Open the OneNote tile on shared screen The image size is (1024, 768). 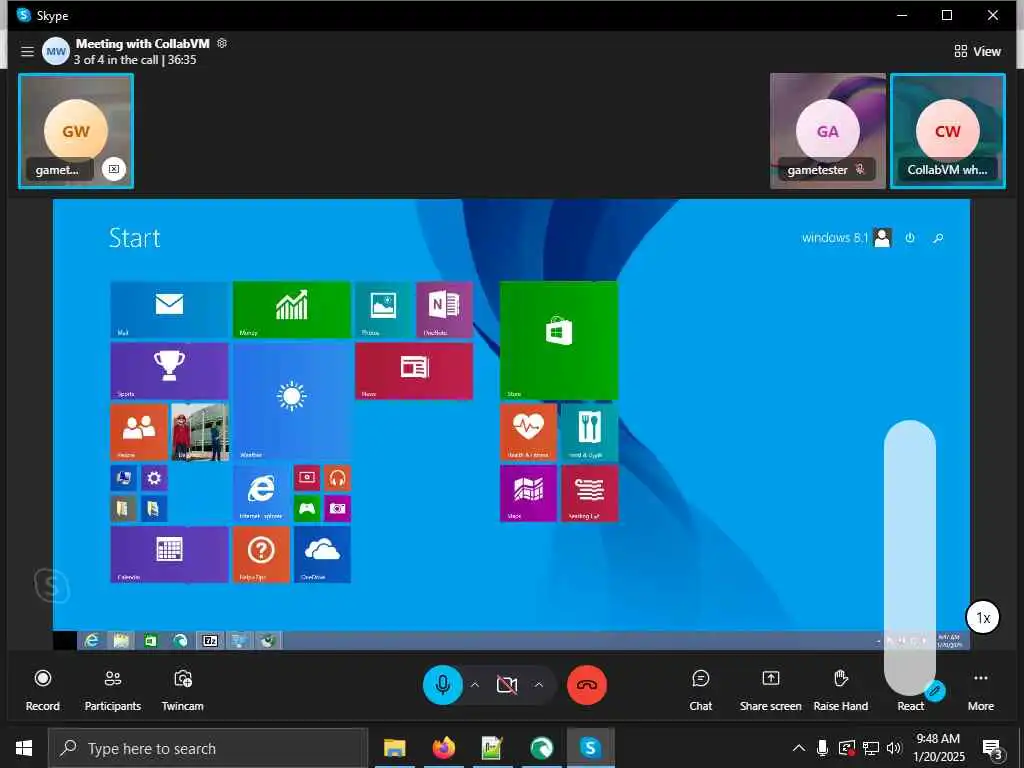click(445, 310)
